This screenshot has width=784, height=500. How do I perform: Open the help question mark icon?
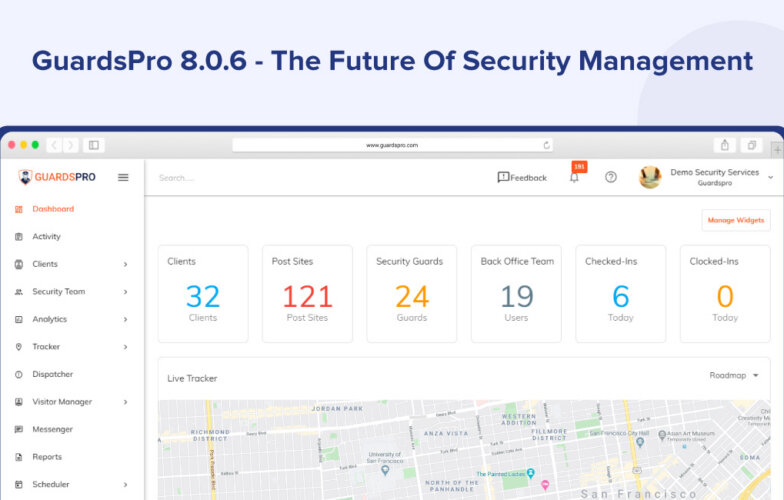(x=610, y=177)
